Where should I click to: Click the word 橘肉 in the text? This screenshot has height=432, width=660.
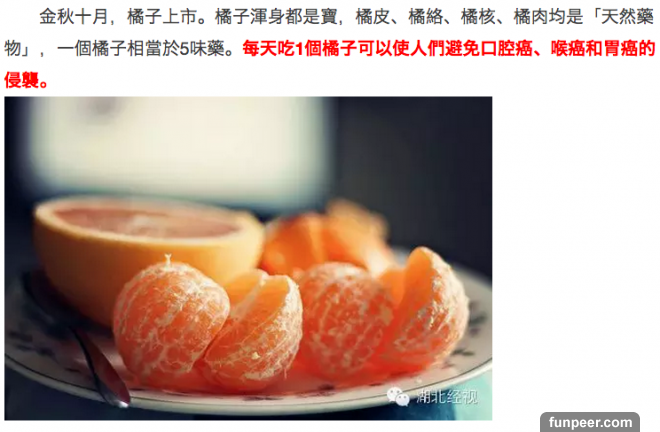pyautogui.click(x=531, y=17)
